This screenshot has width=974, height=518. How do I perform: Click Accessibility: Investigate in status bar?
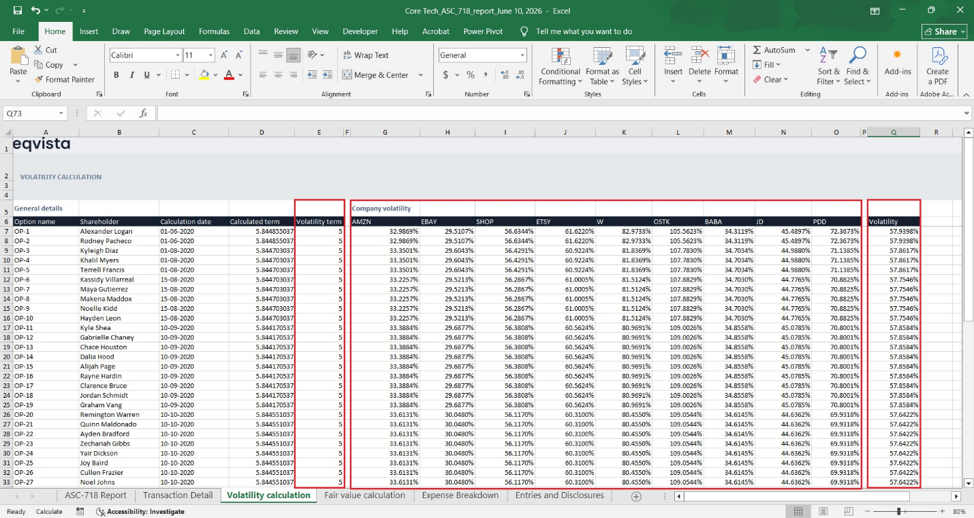pos(140,511)
